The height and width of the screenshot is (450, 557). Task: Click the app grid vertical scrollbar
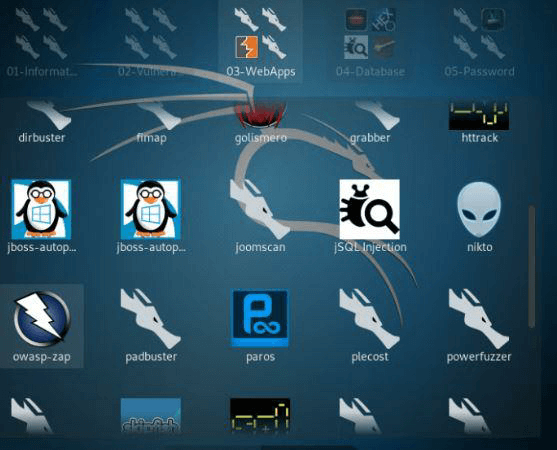pyautogui.click(x=531, y=266)
